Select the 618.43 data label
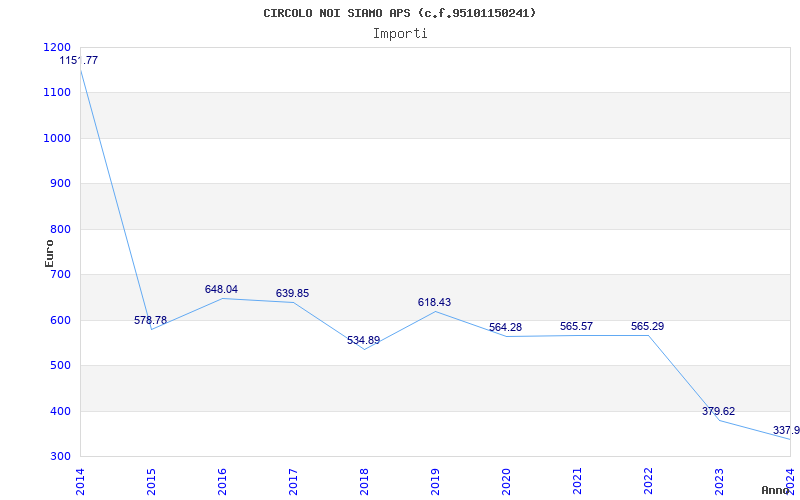This screenshot has width=800, height=500. (434, 302)
